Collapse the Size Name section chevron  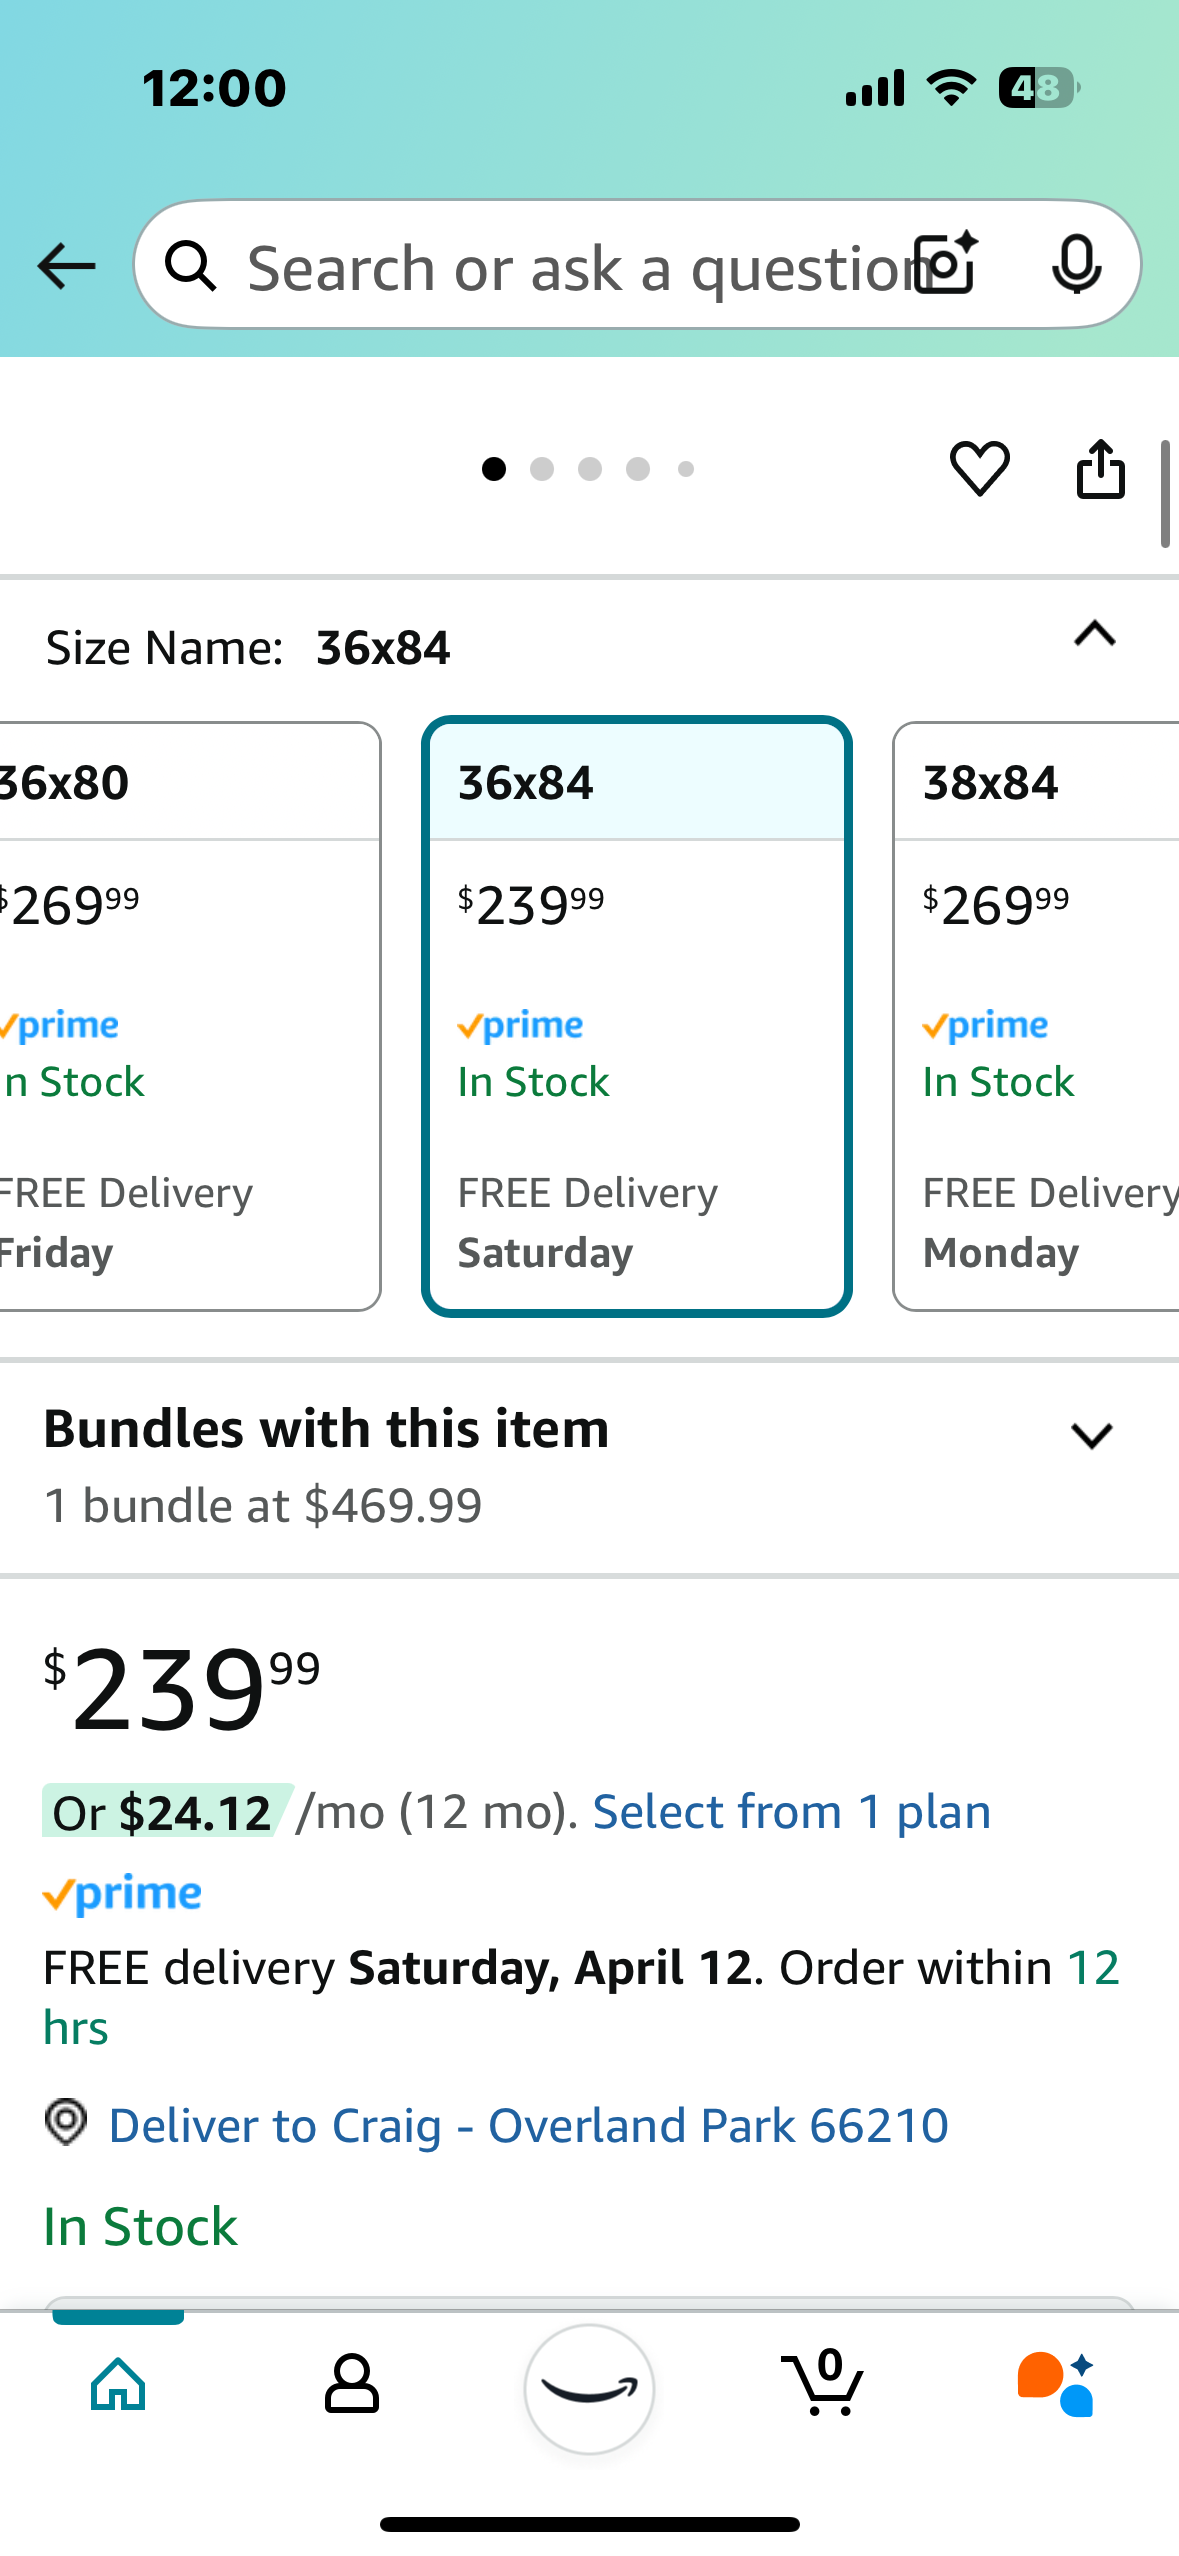point(1094,634)
